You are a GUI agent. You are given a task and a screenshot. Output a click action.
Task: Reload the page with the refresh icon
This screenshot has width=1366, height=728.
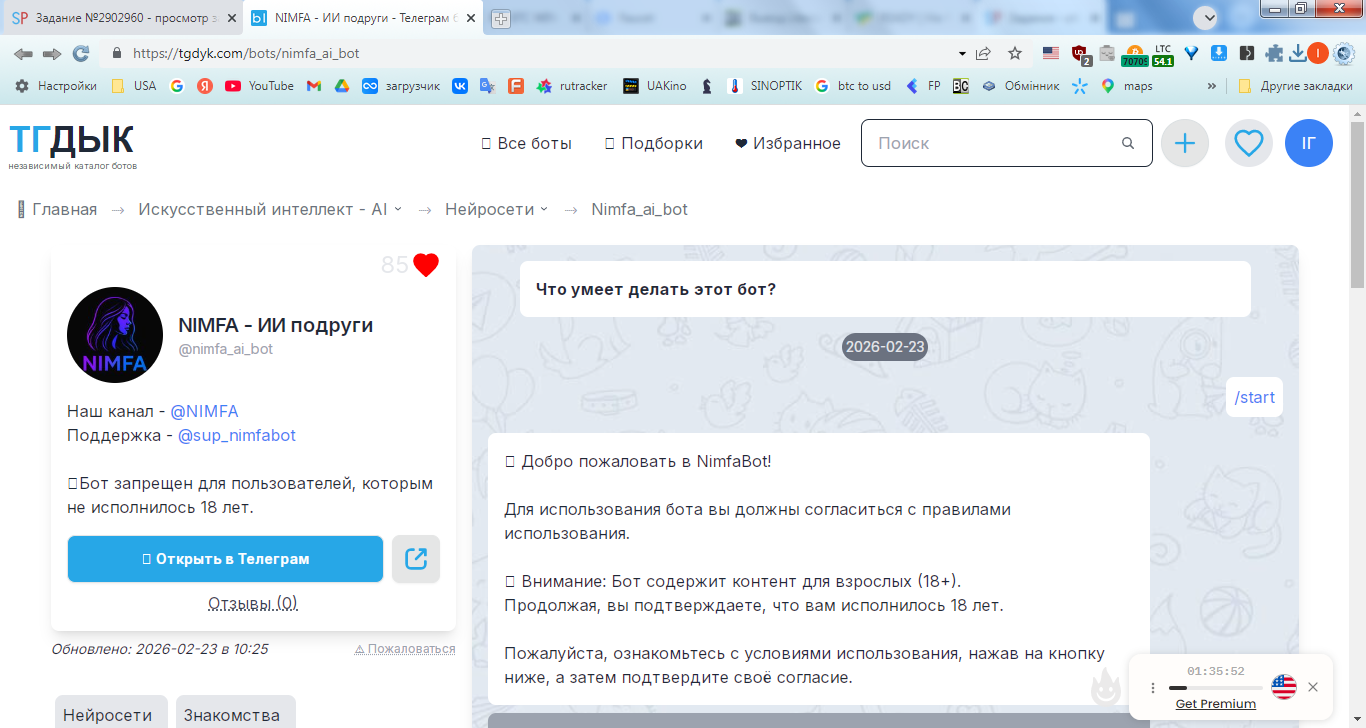[81, 53]
